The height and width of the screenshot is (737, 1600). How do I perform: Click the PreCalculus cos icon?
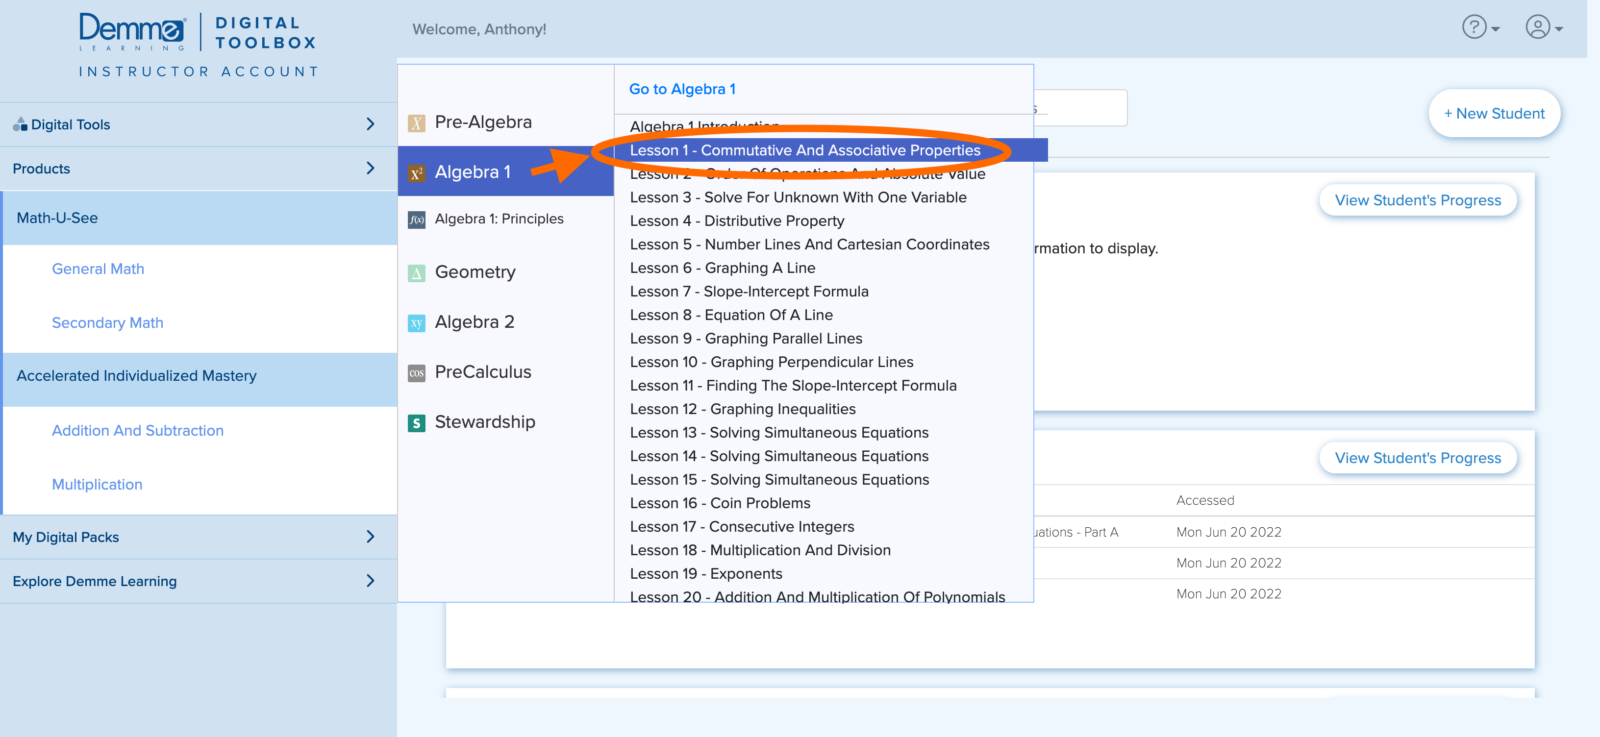tap(416, 373)
